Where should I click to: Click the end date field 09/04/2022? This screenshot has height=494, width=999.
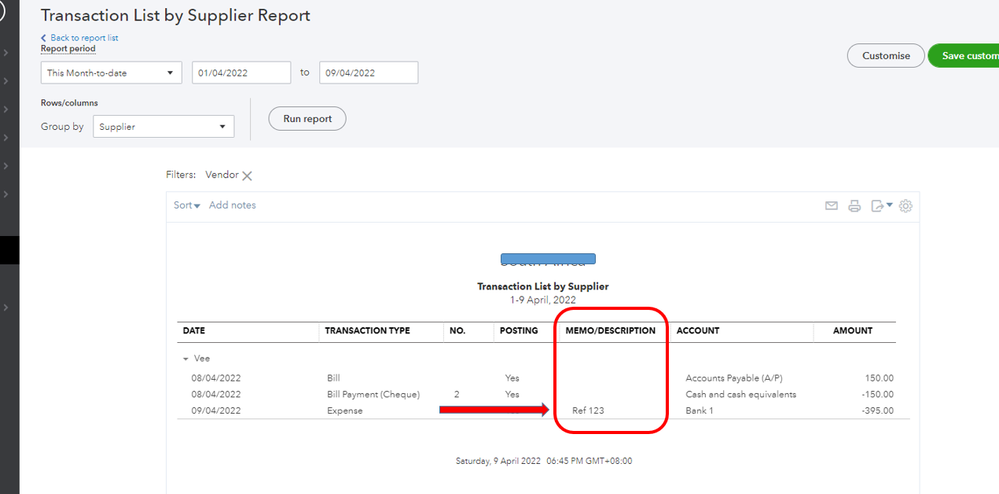[x=368, y=73]
